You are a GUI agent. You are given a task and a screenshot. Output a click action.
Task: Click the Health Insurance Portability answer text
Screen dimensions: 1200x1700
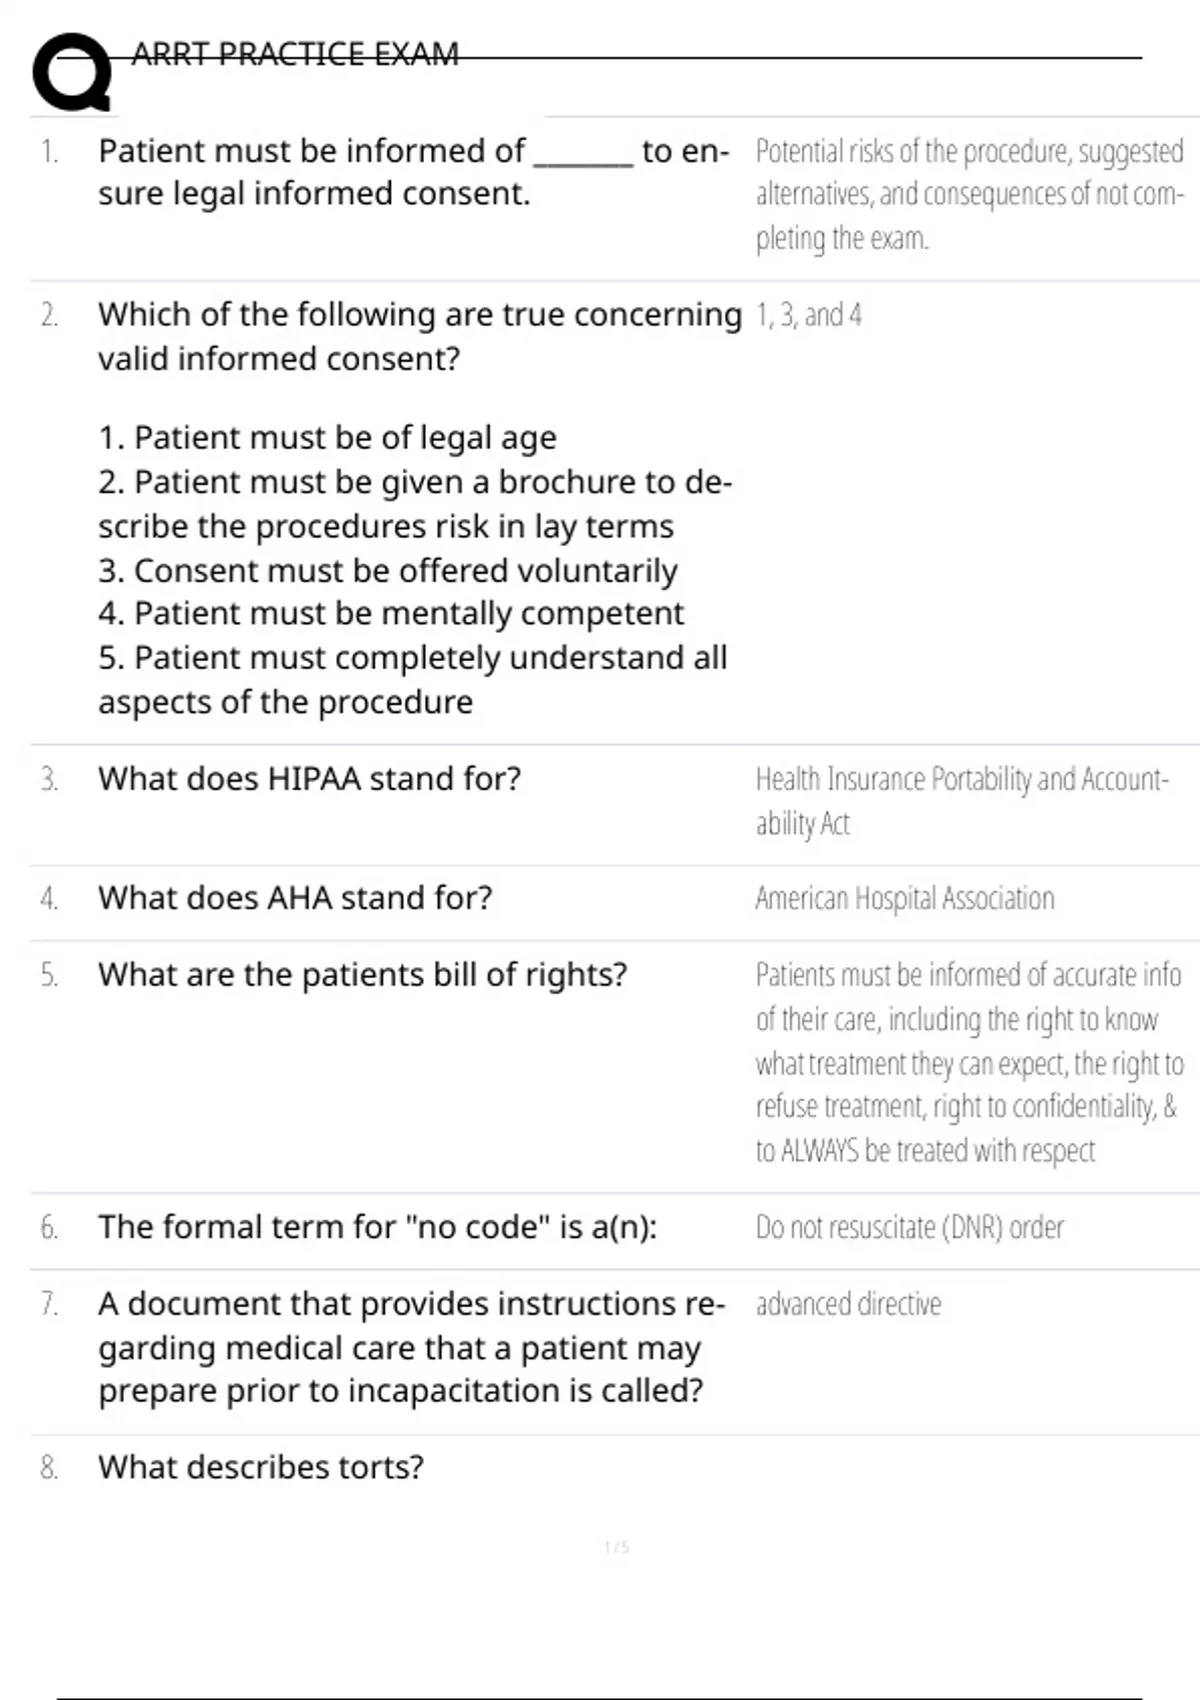coord(961,801)
